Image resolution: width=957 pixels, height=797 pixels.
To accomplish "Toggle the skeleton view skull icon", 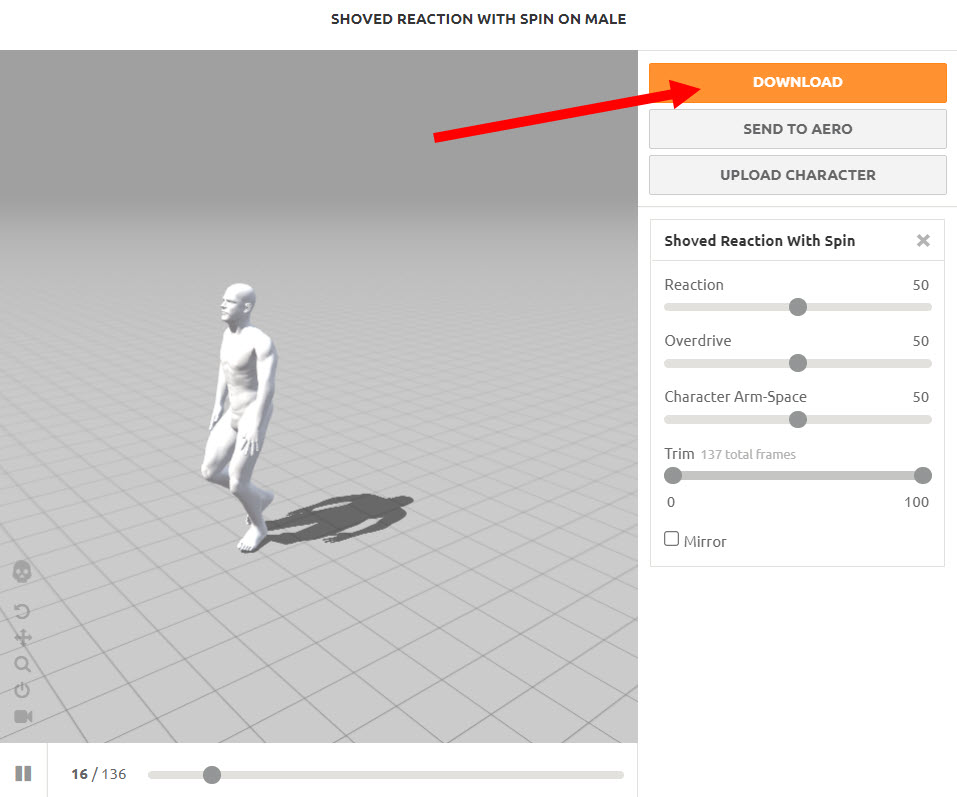I will pyautogui.click(x=22, y=572).
